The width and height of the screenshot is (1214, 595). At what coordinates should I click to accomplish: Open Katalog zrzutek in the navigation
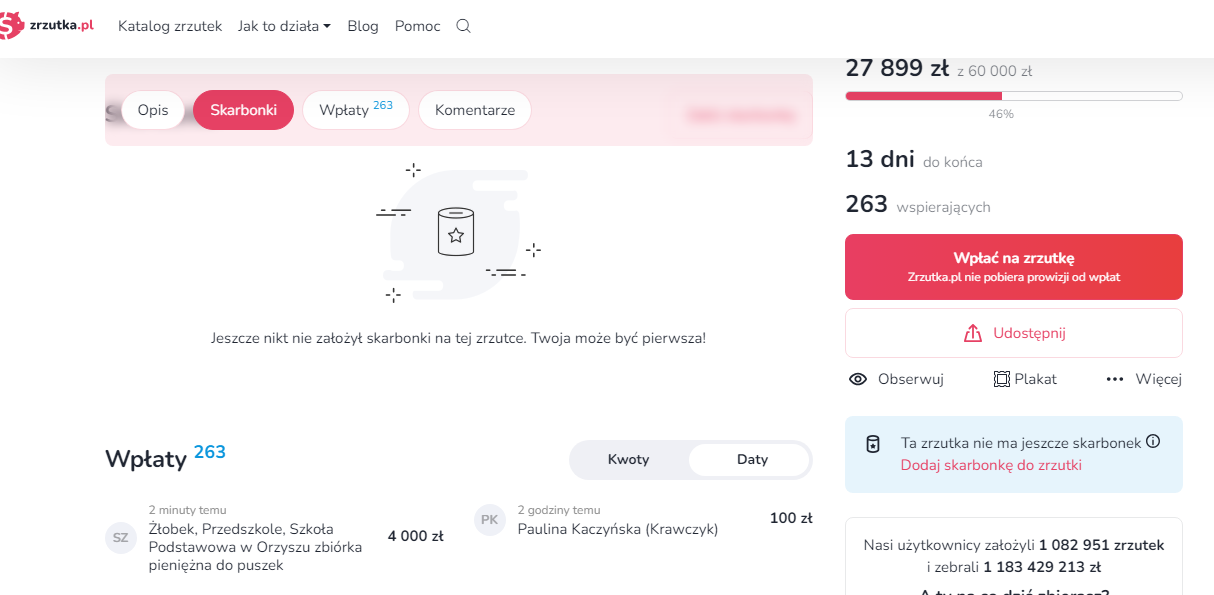click(170, 26)
